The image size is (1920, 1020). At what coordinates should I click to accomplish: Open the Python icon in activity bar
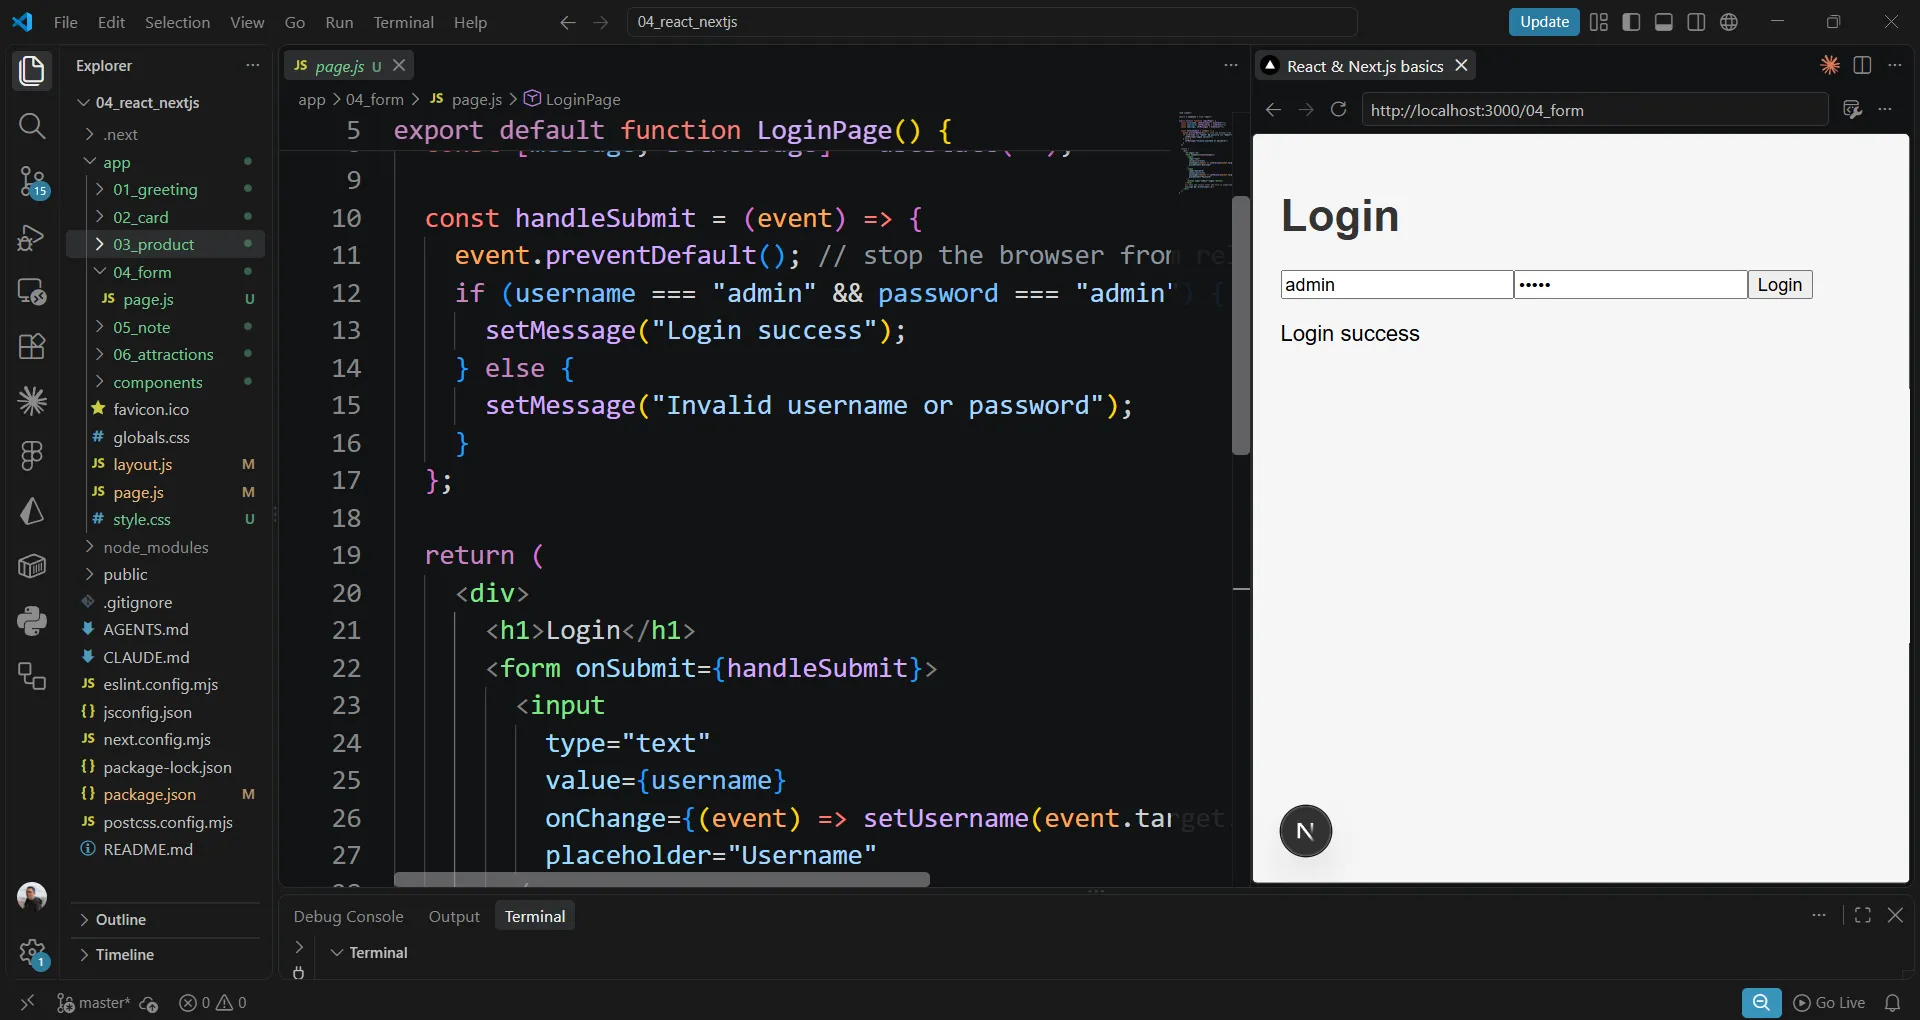32,621
